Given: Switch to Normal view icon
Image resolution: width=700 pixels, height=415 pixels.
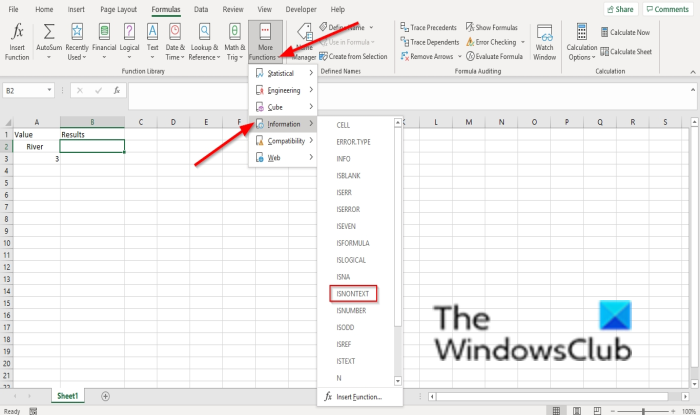Looking at the screenshot, I should tap(556, 411).
